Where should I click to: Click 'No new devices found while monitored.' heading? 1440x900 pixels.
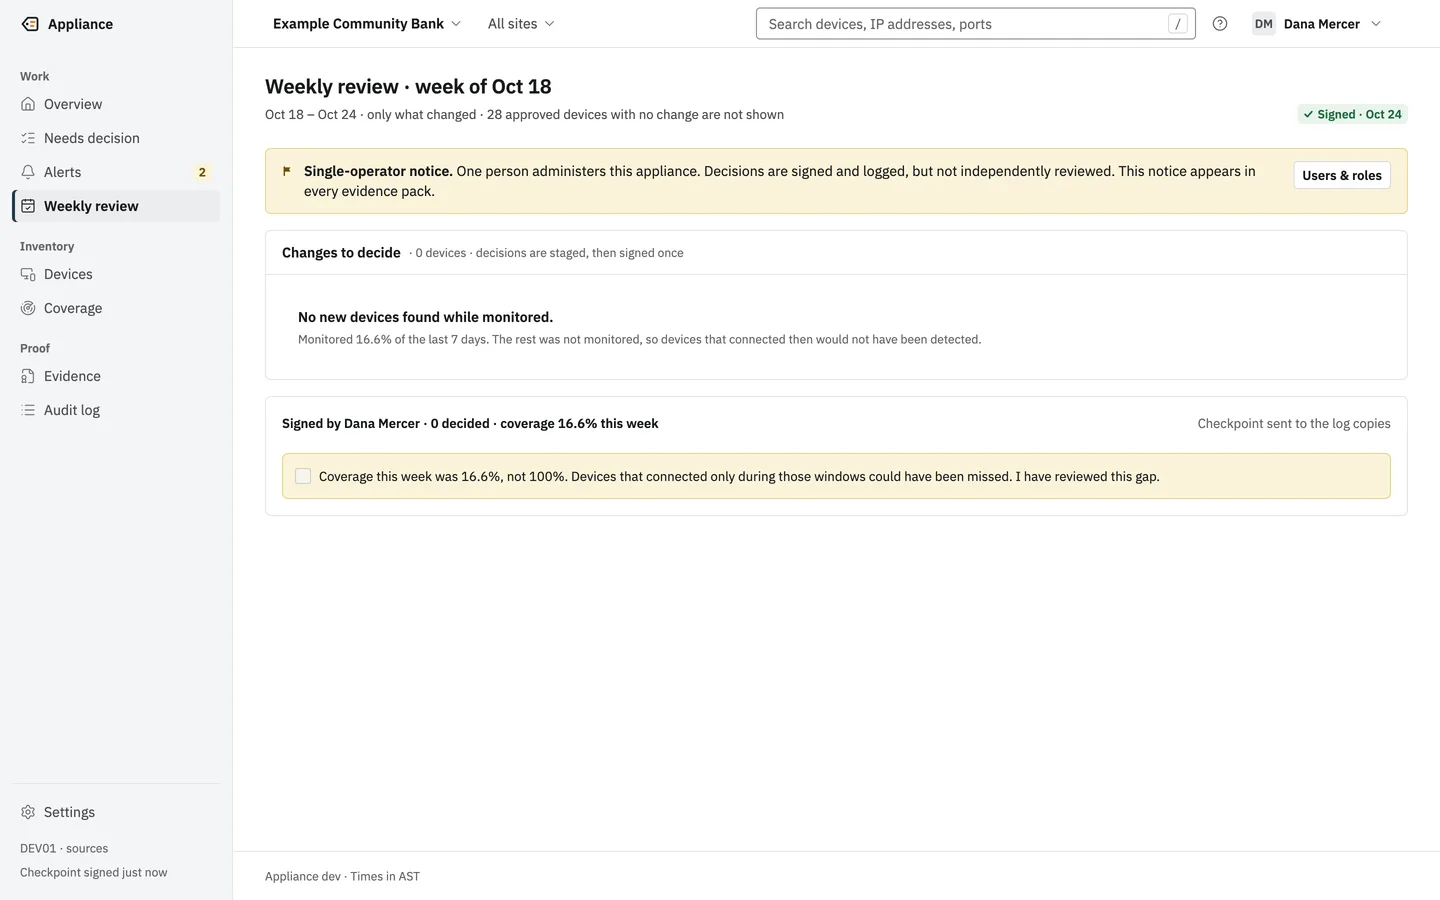[425, 317]
